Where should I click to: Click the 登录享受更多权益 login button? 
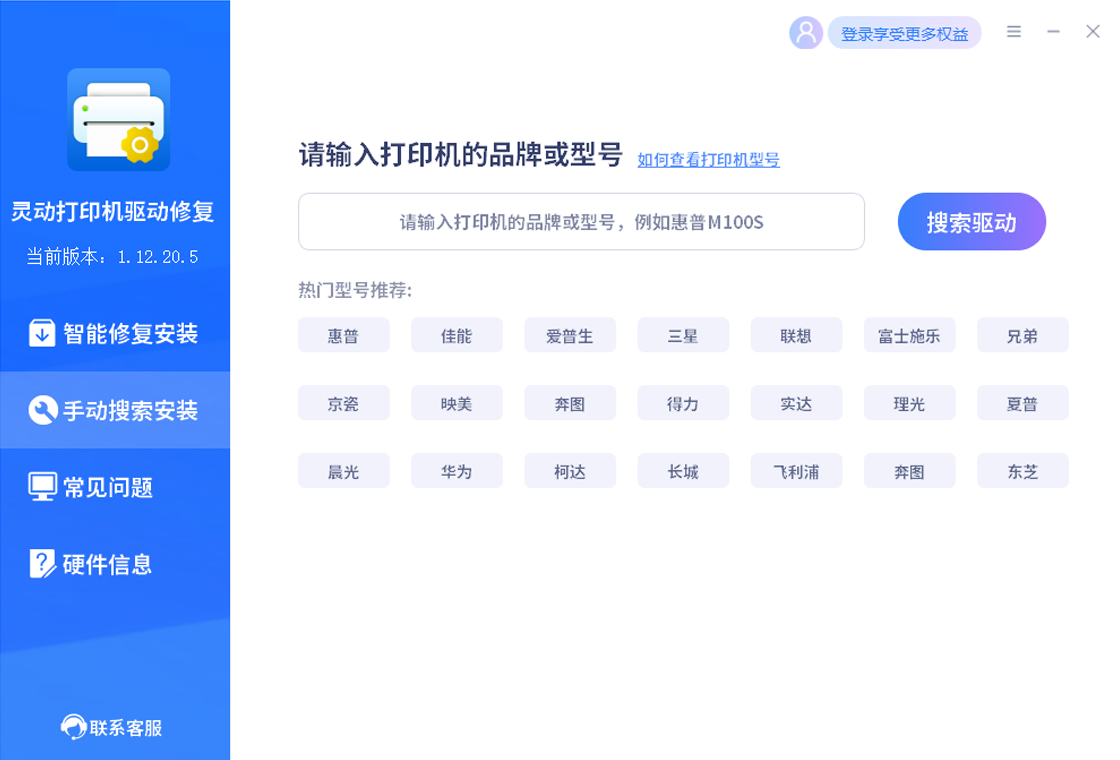pos(904,34)
